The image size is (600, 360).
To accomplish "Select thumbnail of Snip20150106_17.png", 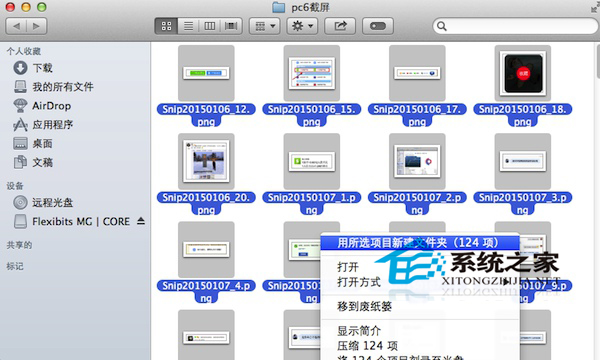I will (x=417, y=73).
